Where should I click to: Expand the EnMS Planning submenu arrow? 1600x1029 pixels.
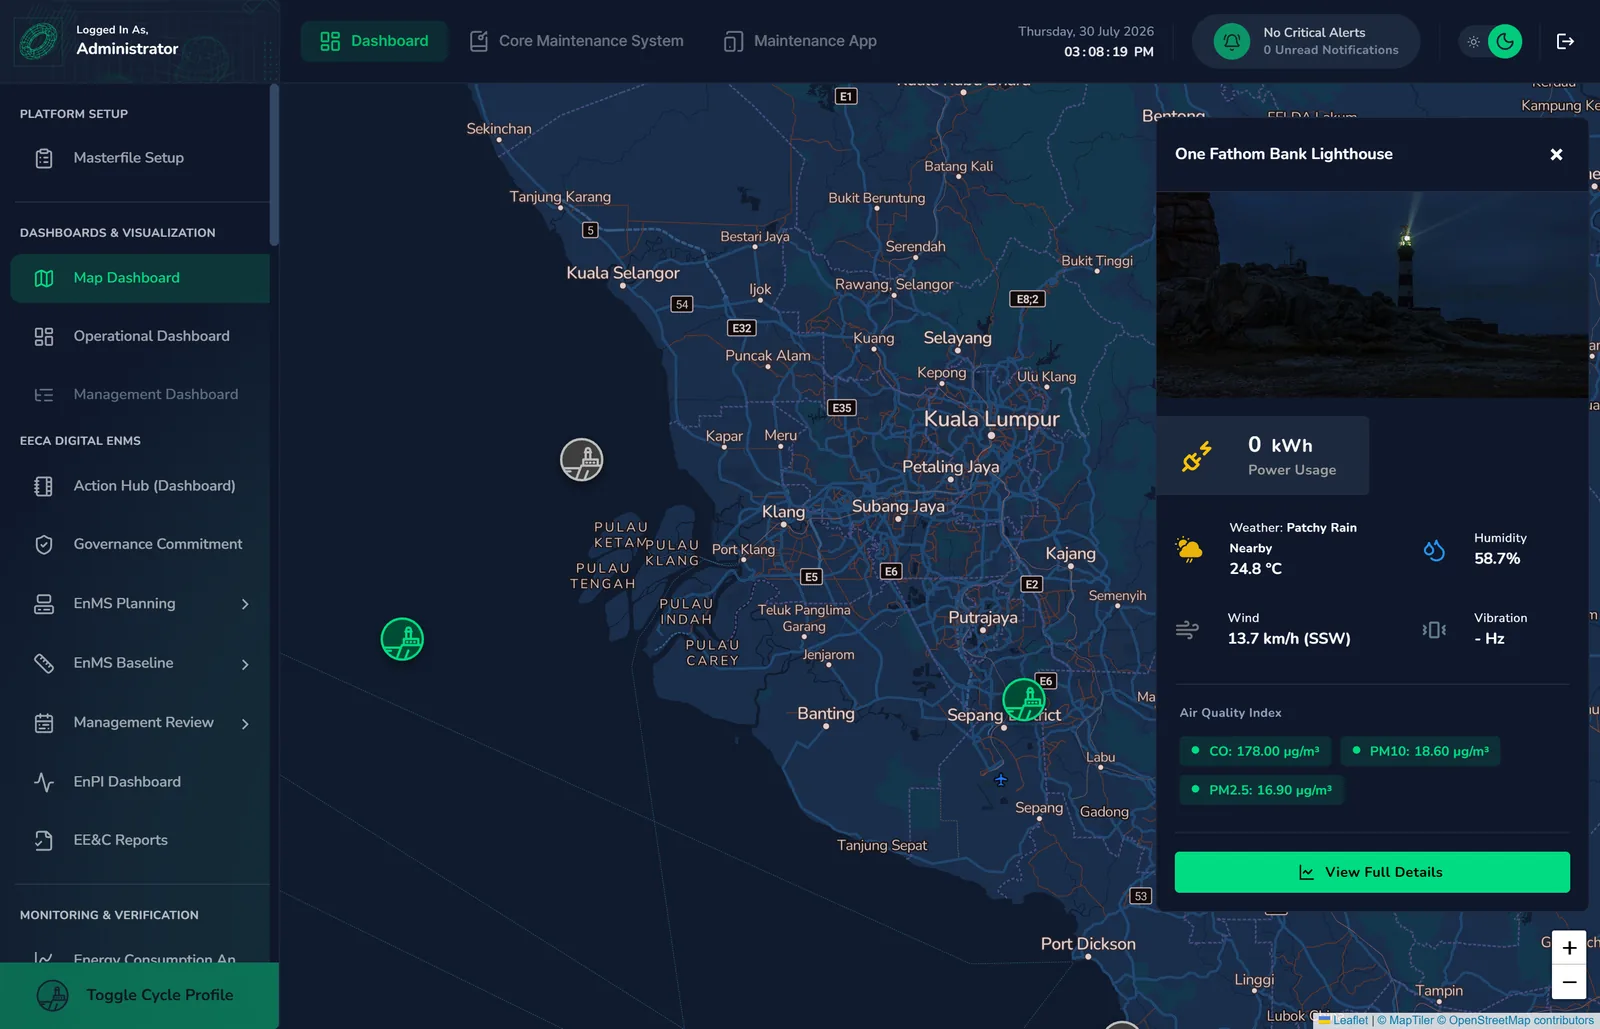click(x=245, y=604)
